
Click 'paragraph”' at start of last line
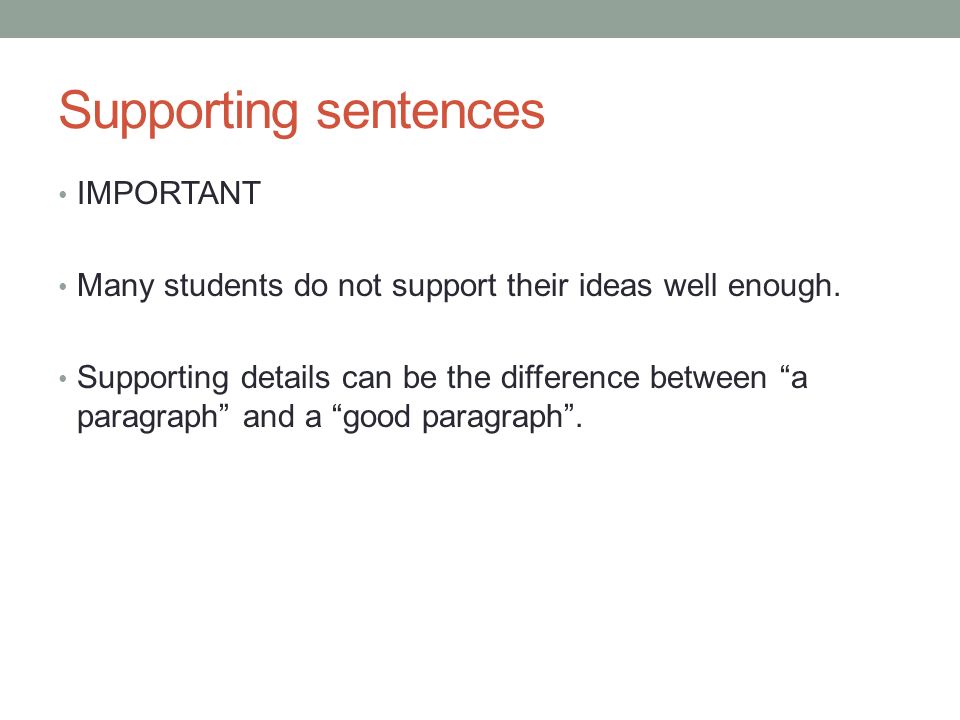click(153, 418)
